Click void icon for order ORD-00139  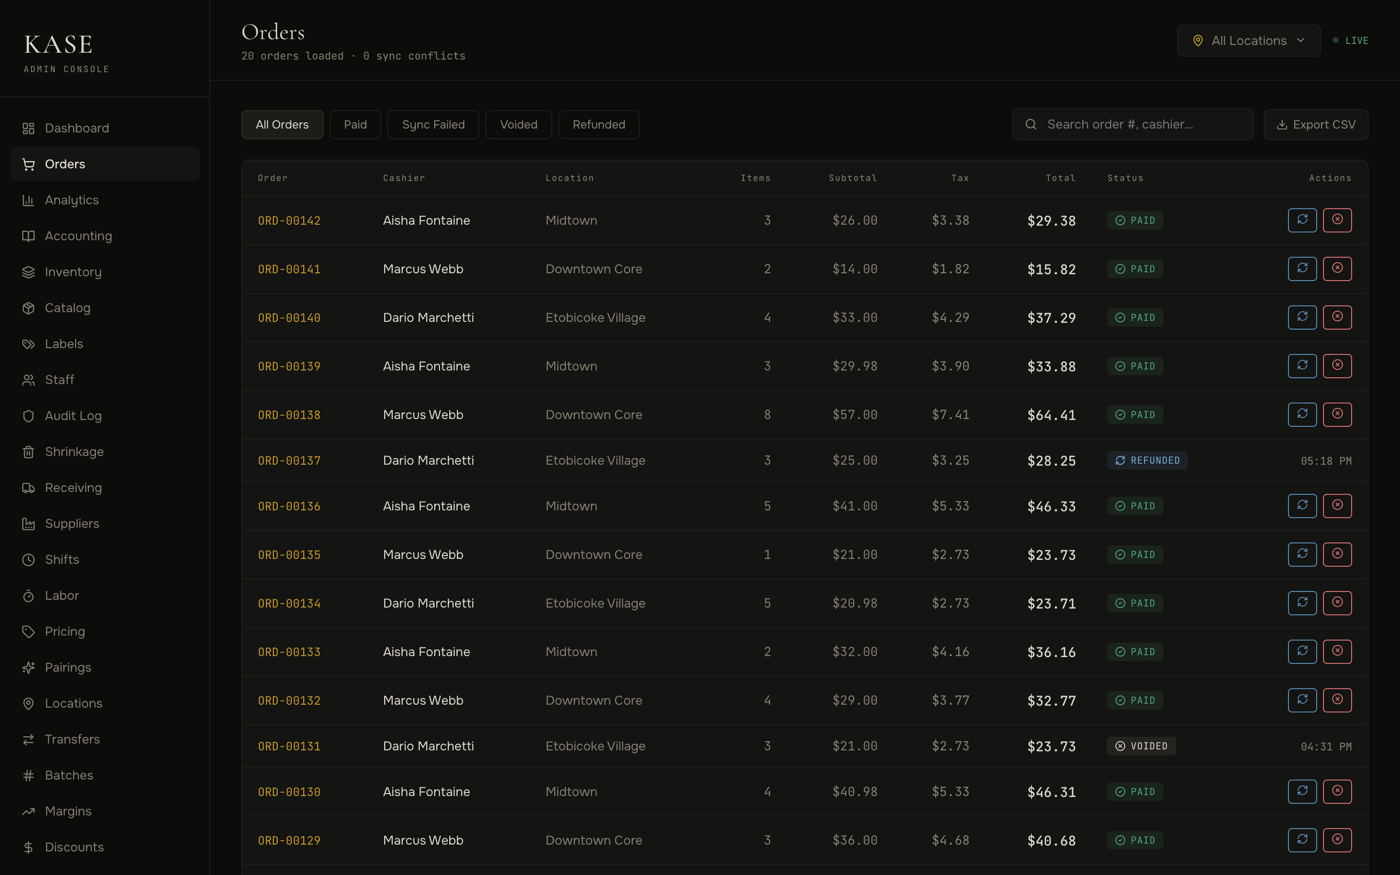[x=1337, y=366]
